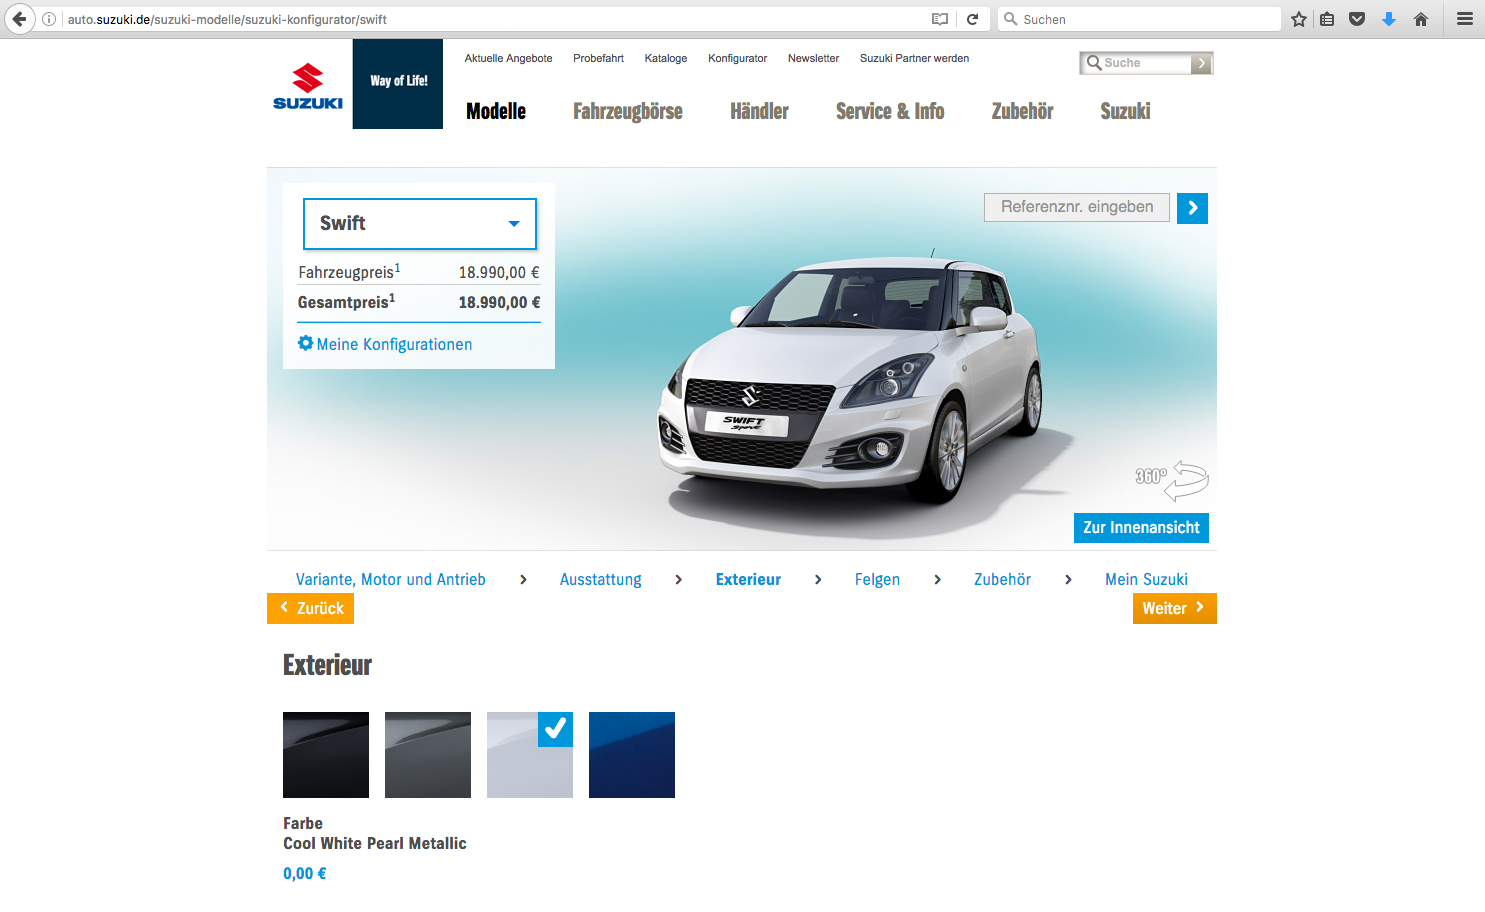Bookmark this page with the star icon
Viewport: 1485px width, 912px height.
pyautogui.click(x=1299, y=19)
